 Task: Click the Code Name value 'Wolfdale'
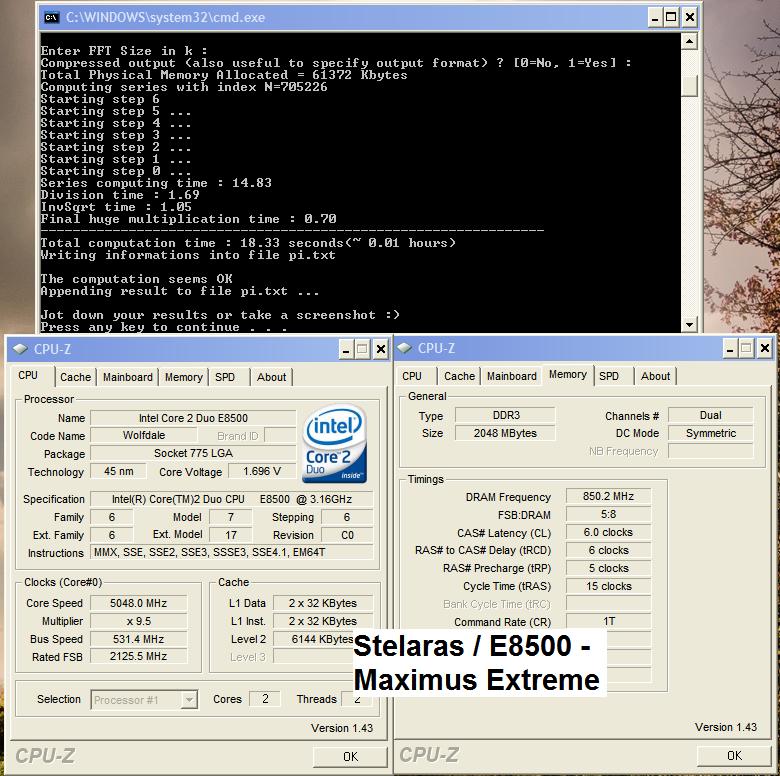tap(144, 435)
